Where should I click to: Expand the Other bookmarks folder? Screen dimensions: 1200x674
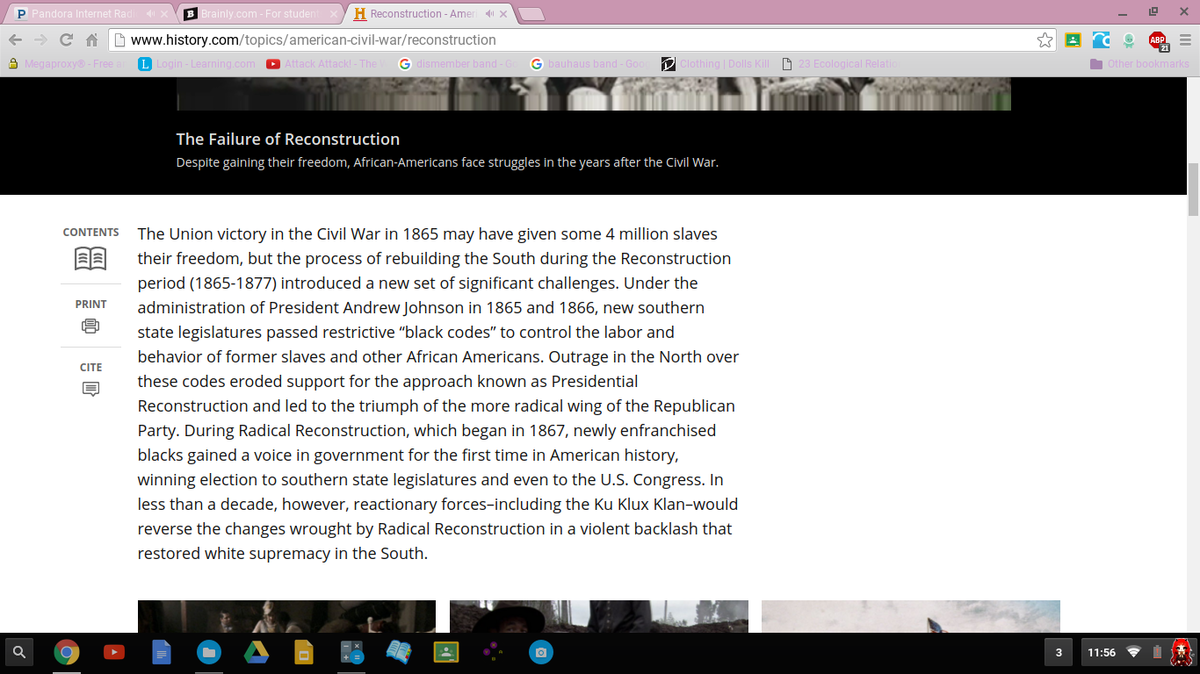(x=1139, y=64)
